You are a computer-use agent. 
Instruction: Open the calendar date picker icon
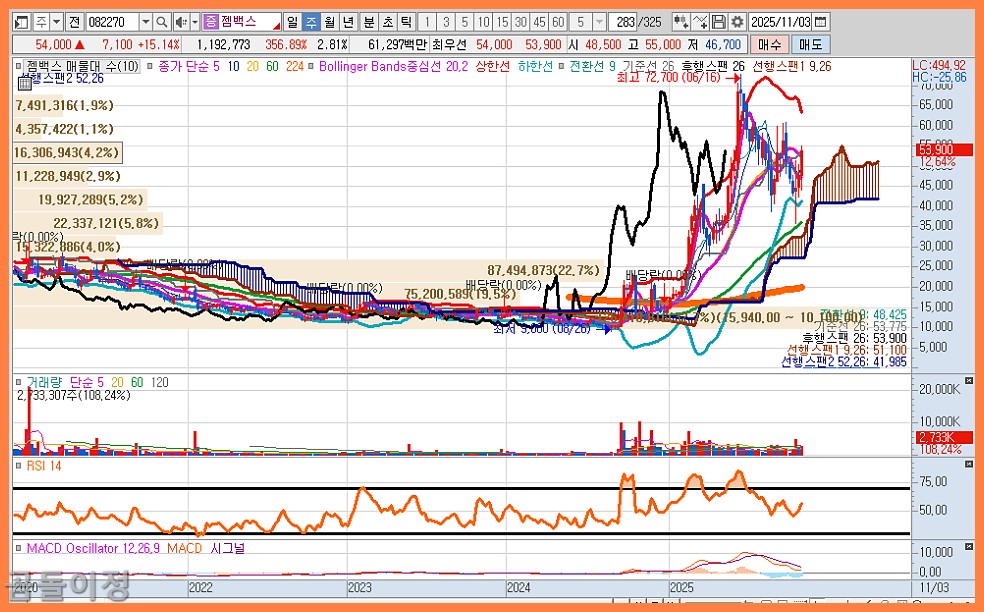click(x=820, y=22)
